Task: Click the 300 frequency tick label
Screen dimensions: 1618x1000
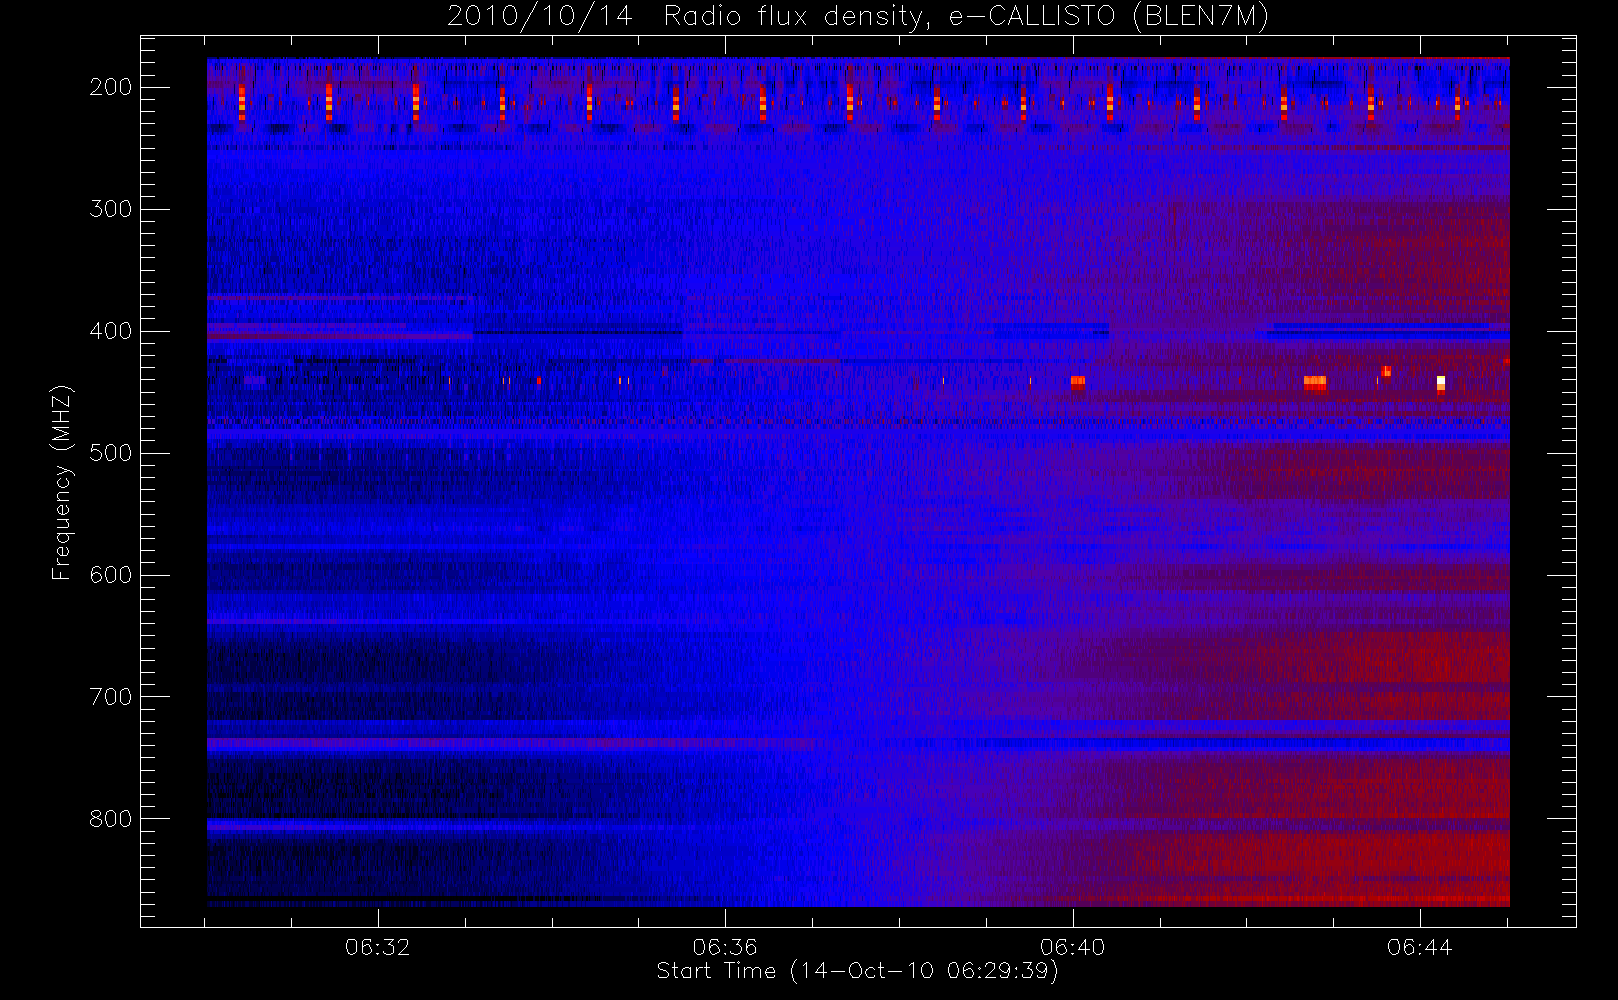Action: [111, 209]
